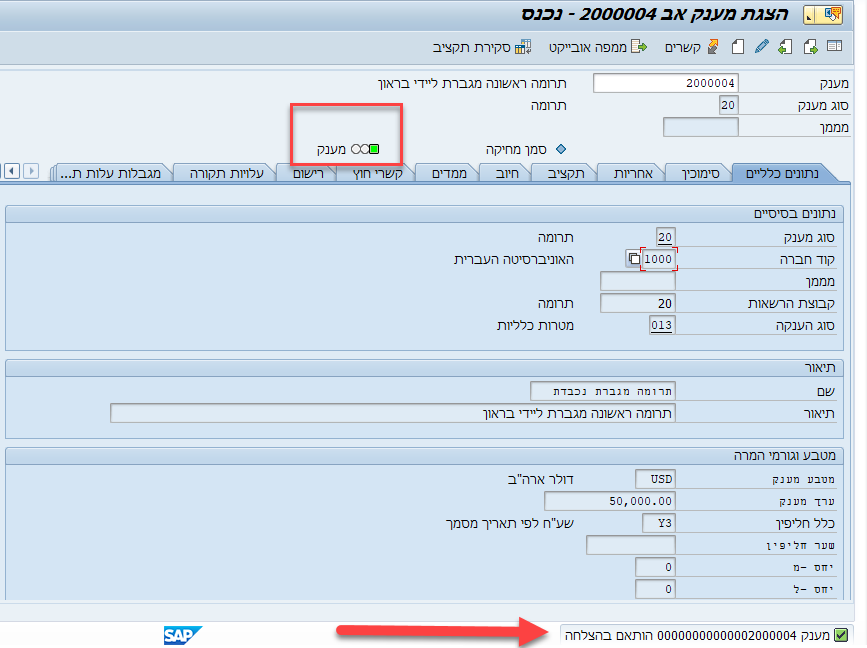Click the נתונים בסיסיים section header
The height and width of the screenshot is (648, 867).
[795, 213]
